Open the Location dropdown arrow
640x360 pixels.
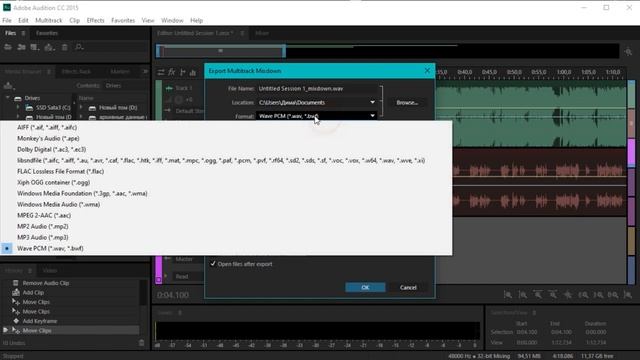(x=372, y=102)
